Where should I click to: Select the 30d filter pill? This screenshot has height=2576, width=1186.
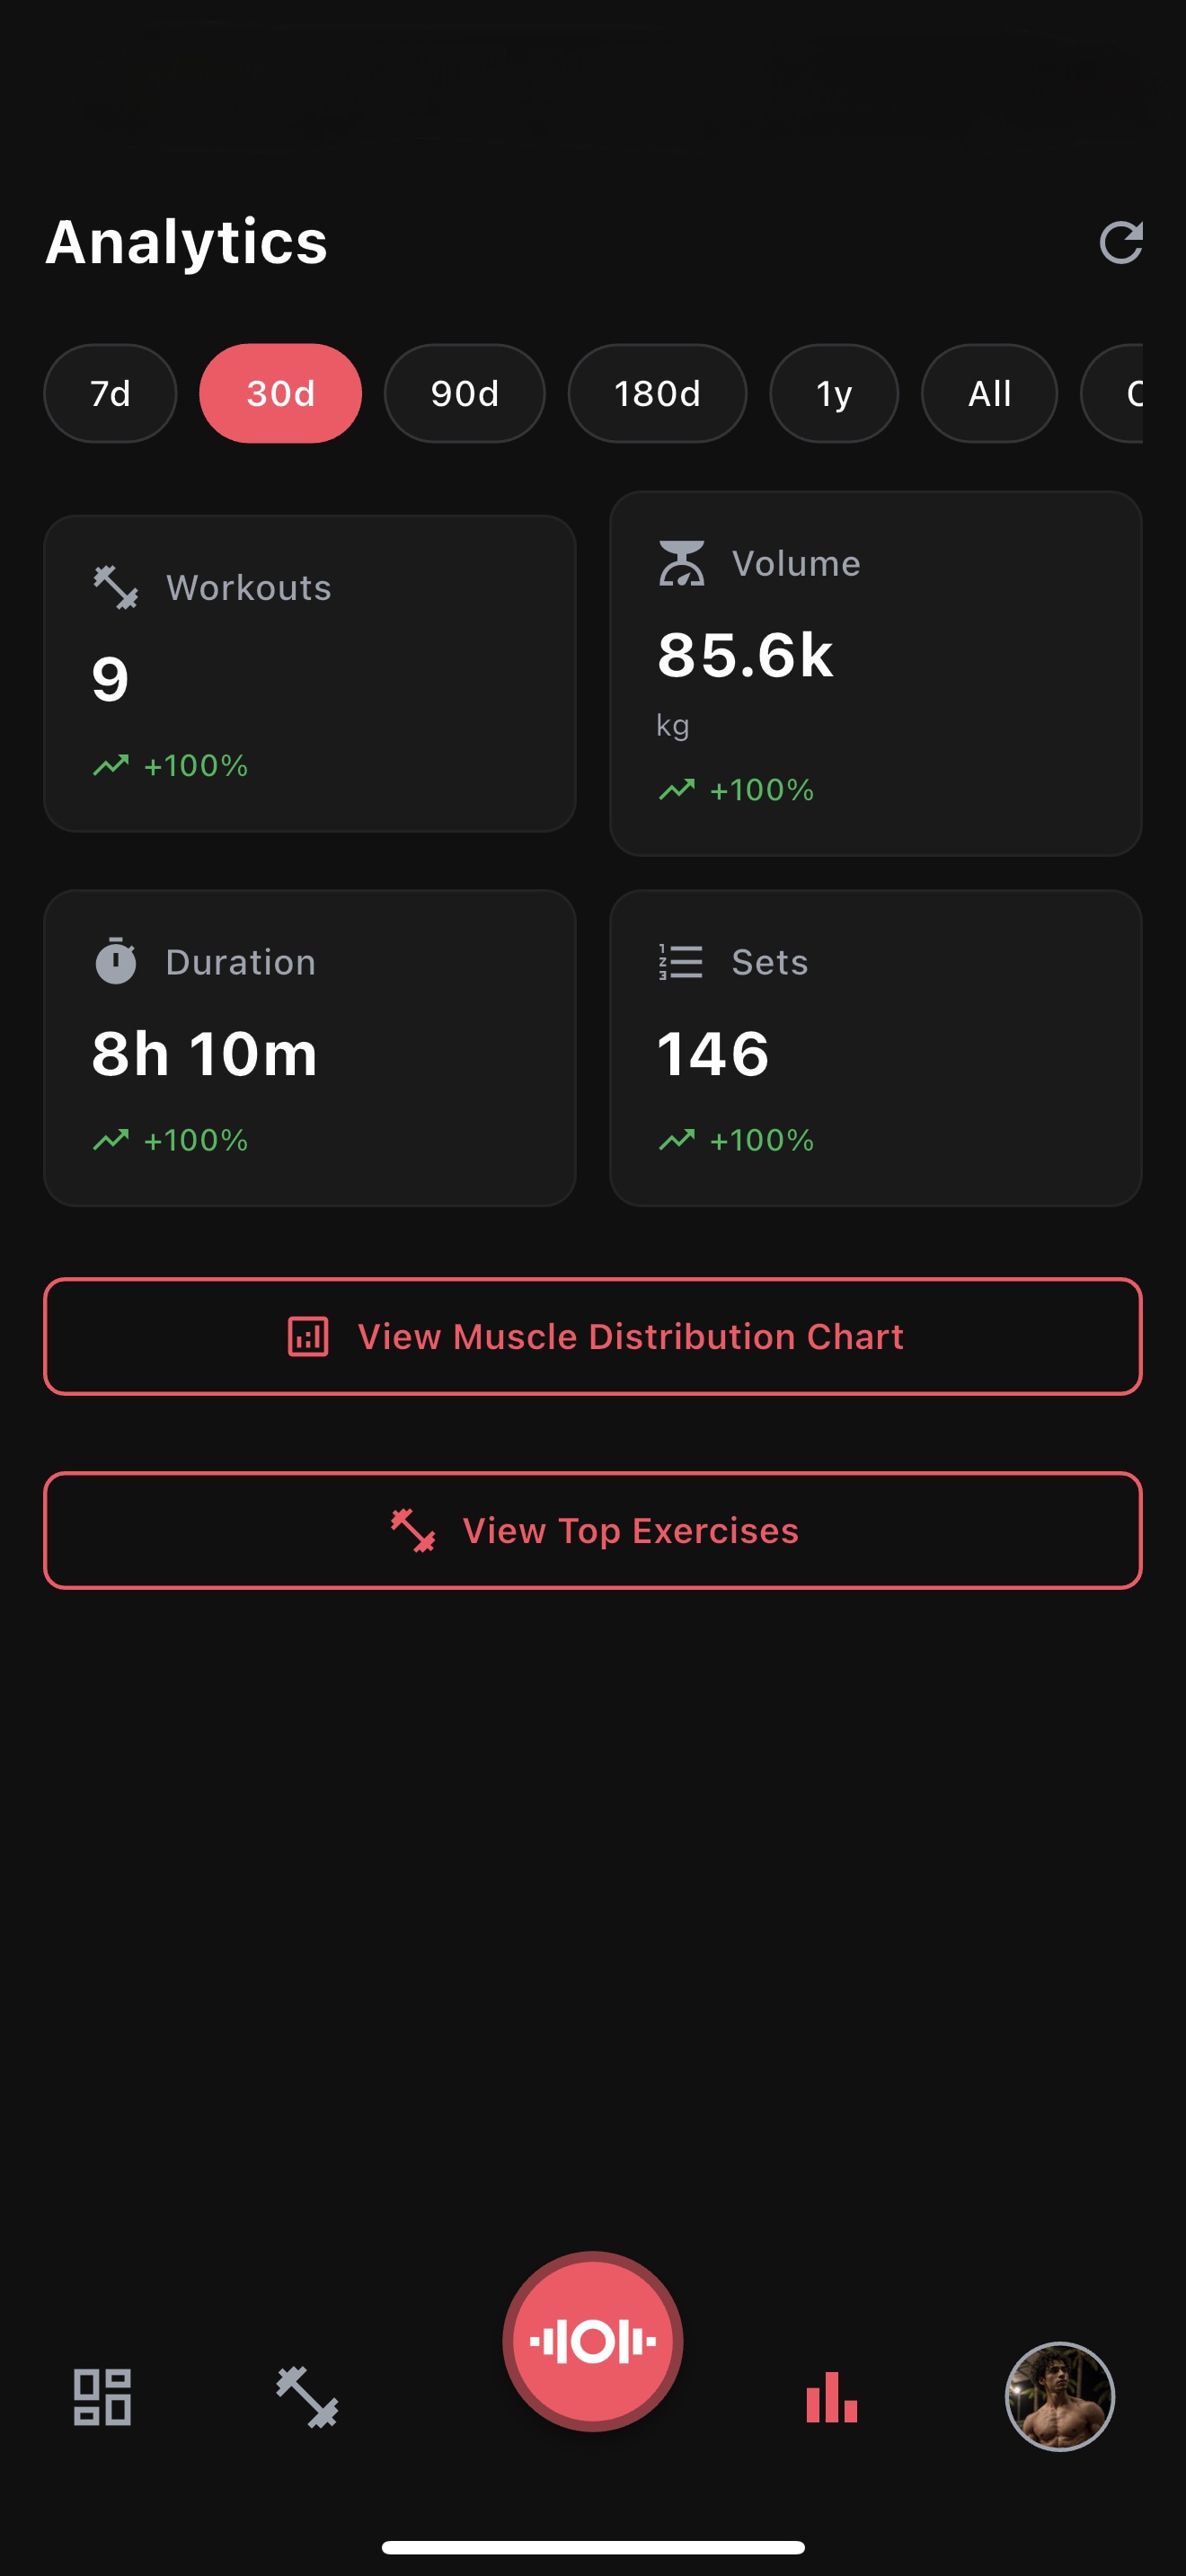tap(280, 393)
